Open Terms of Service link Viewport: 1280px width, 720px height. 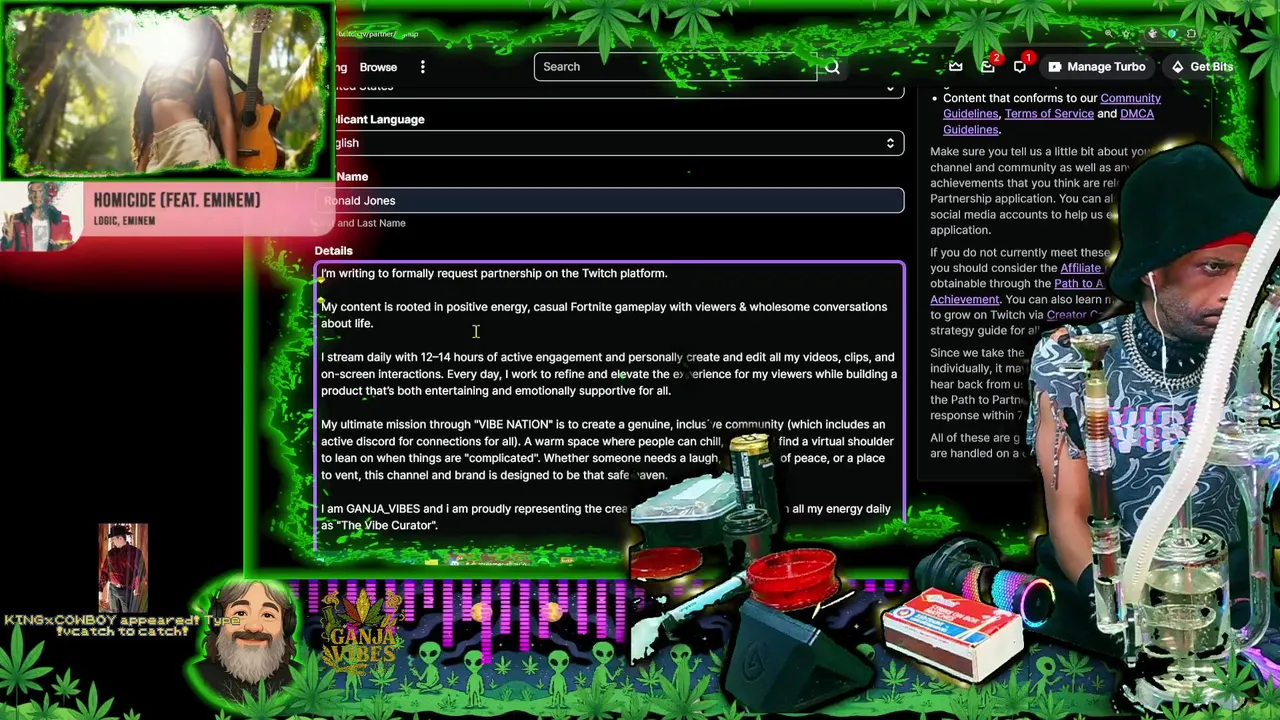click(1049, 114)
